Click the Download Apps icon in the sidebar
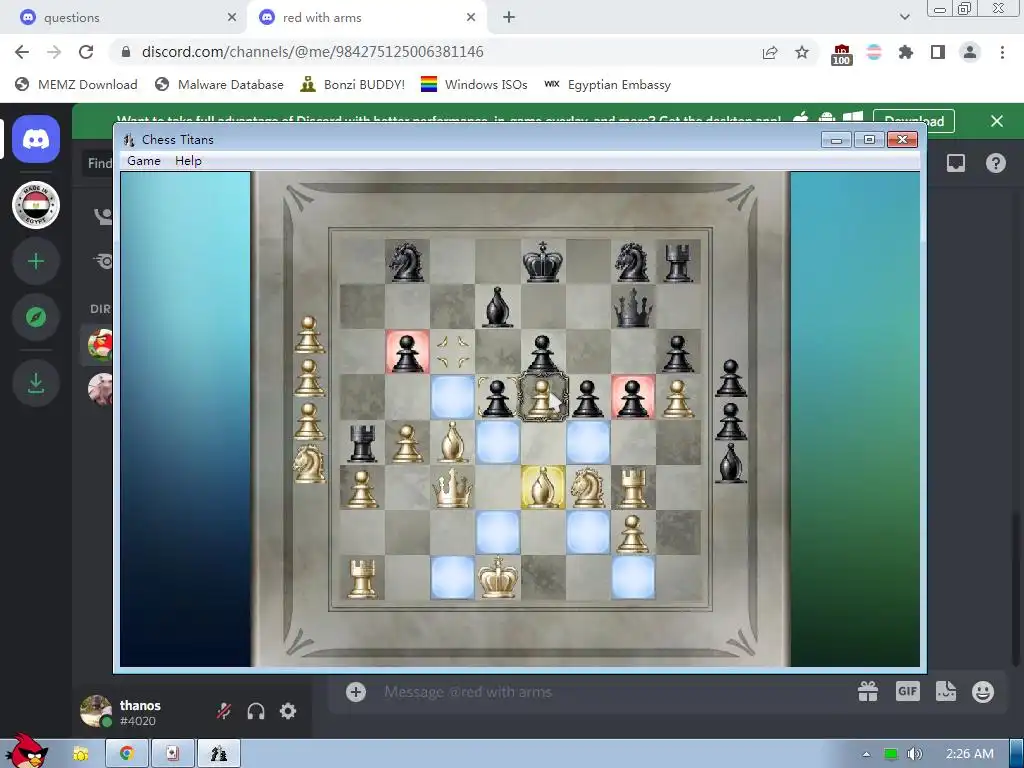 pos(36,383)
